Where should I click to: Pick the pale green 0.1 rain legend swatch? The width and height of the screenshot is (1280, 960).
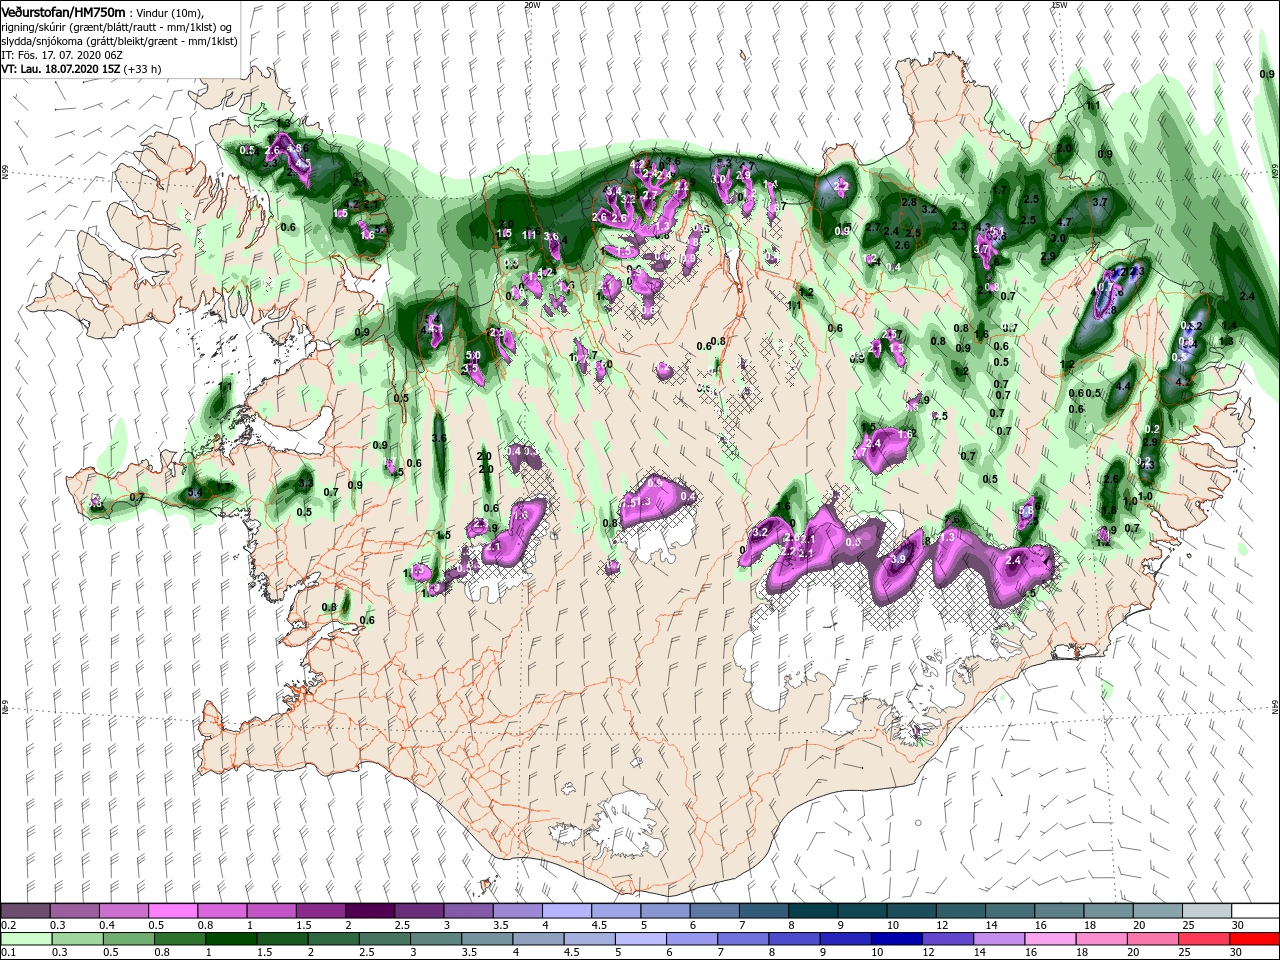[27, 939]
